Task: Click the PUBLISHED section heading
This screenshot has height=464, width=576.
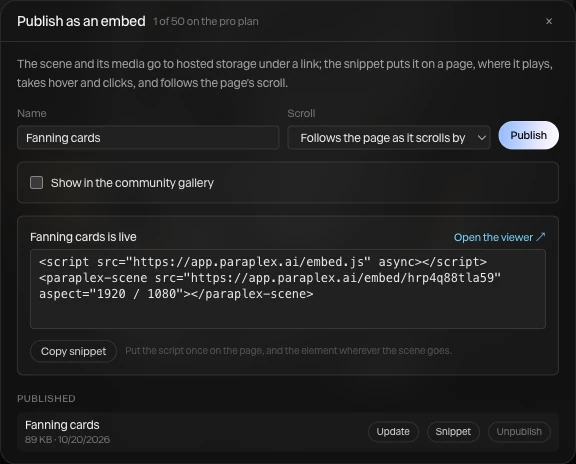Action: pos(46,399)
